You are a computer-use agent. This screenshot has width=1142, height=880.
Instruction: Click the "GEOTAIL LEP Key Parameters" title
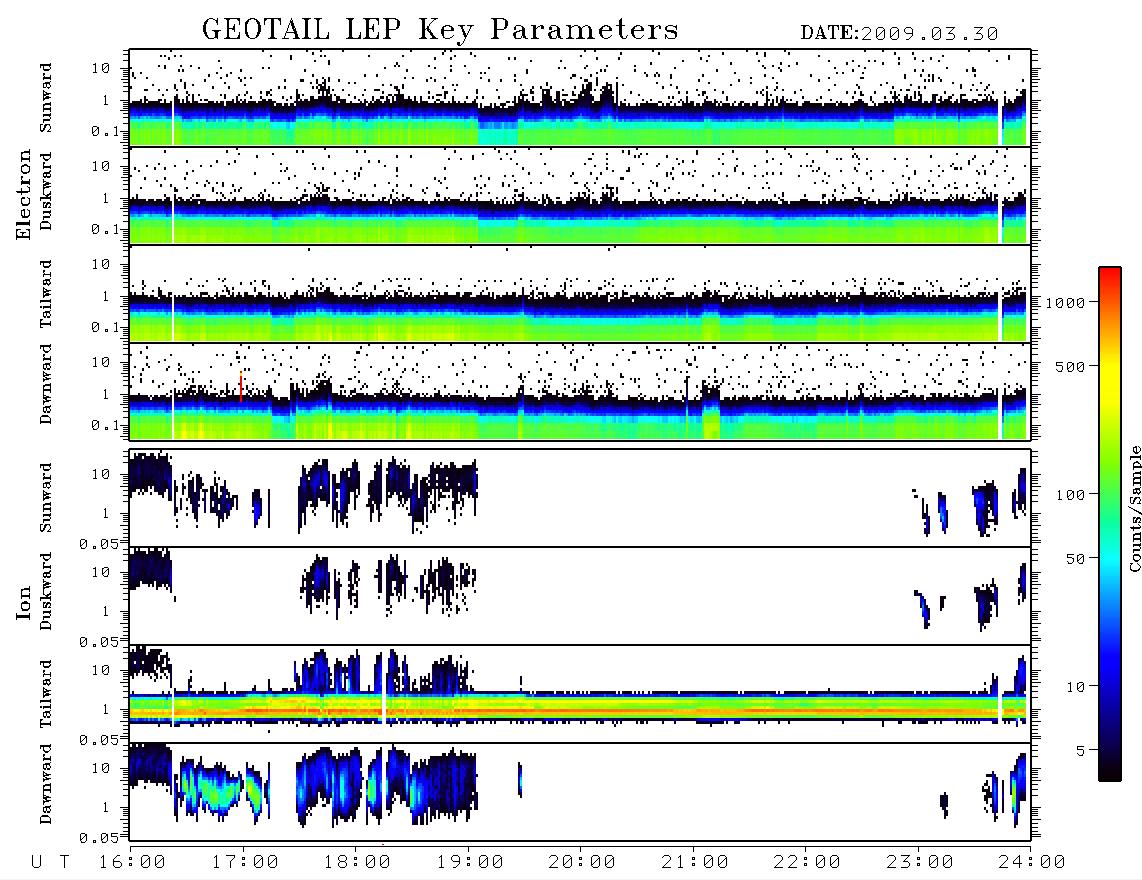pyautogui.click(x=440, y=30)
